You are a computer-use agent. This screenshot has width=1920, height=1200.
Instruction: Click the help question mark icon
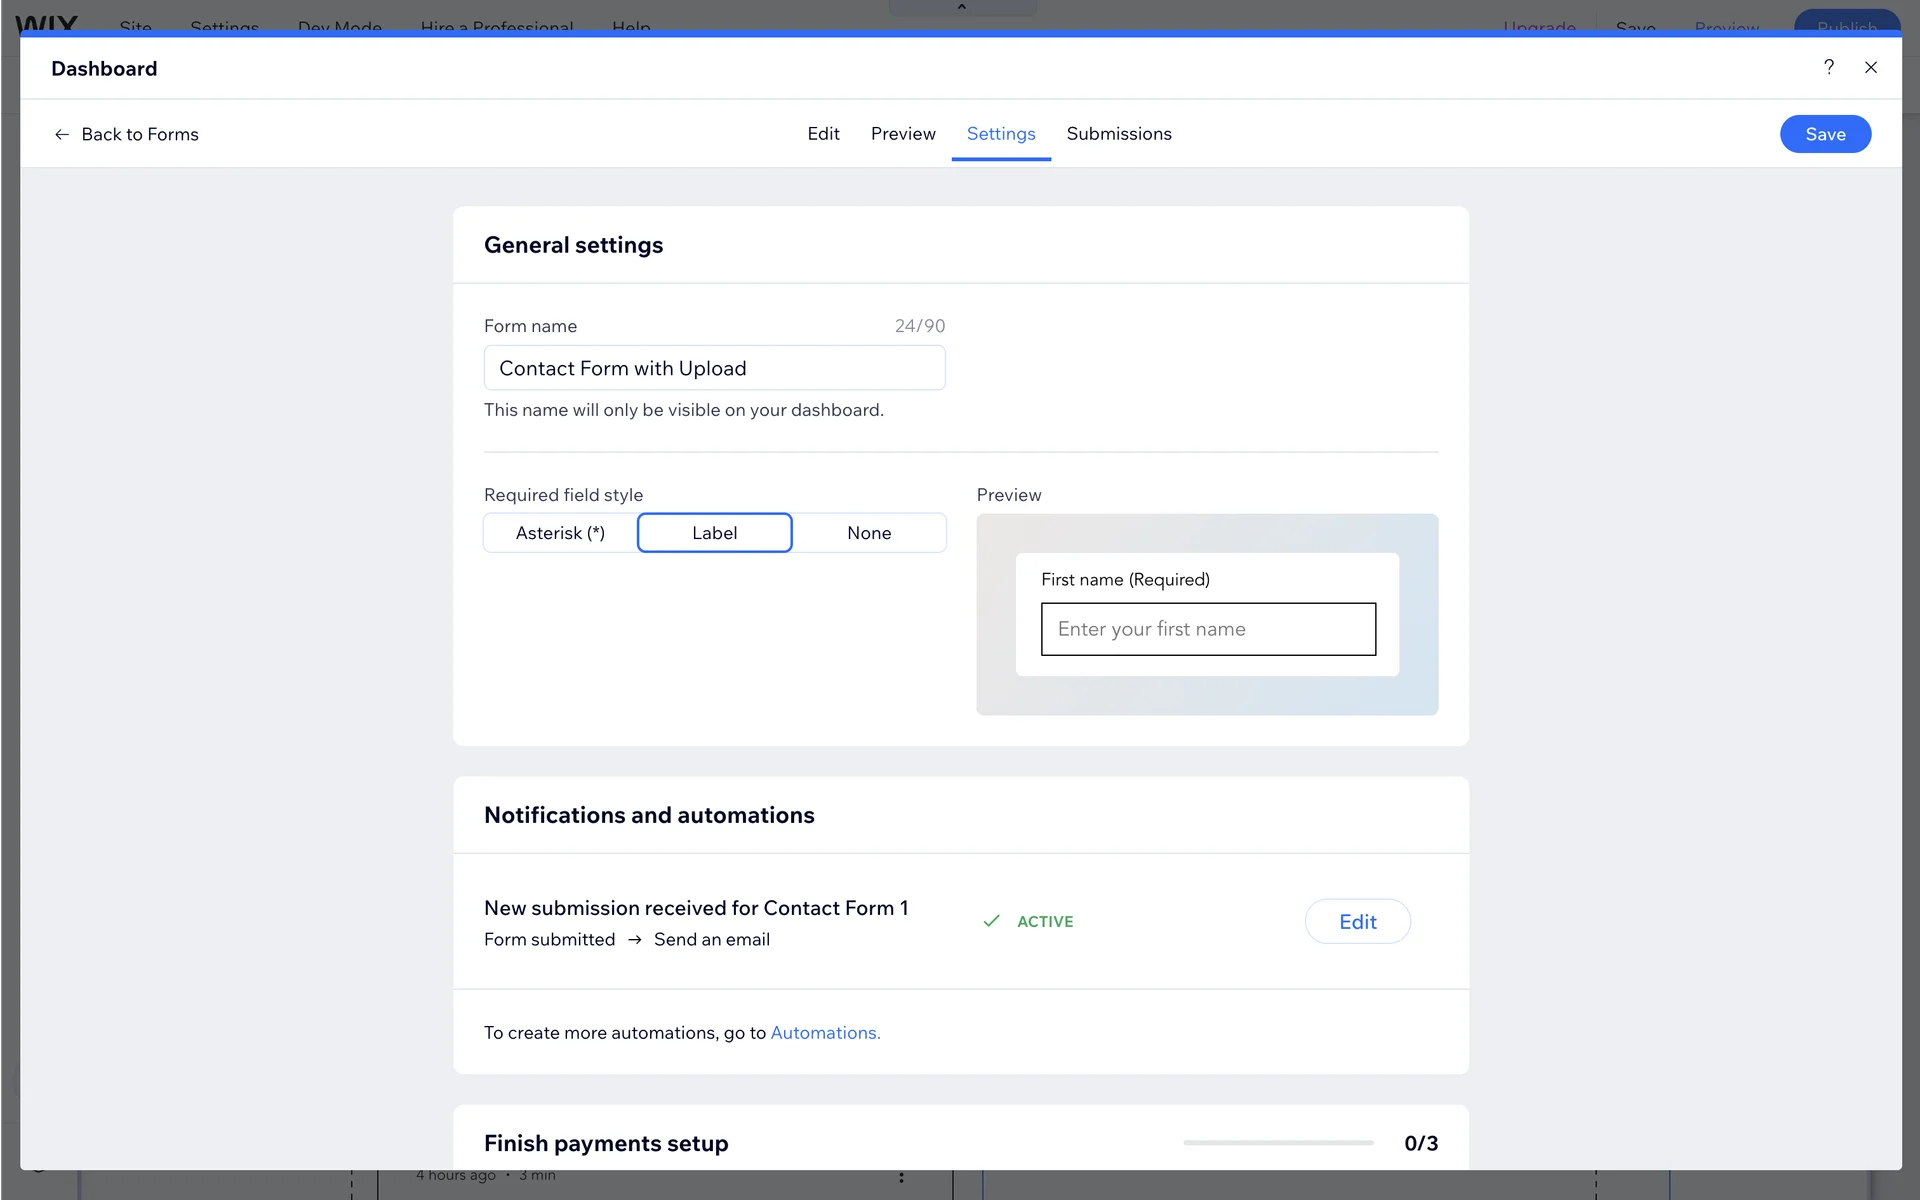click(1828, 67)
